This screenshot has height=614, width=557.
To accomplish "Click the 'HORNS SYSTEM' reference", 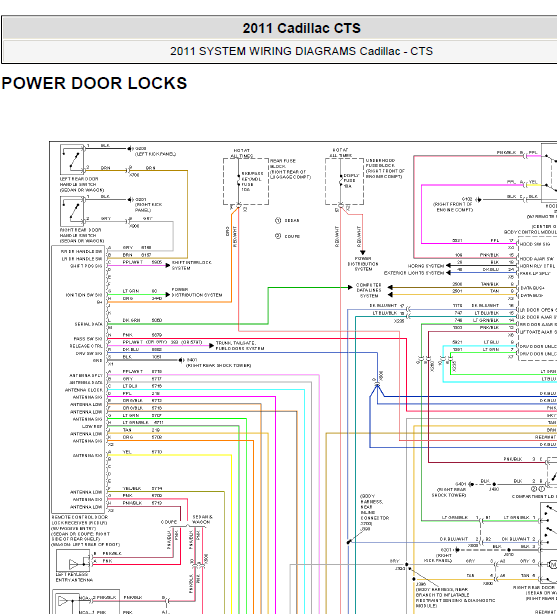I will (426, 265).
